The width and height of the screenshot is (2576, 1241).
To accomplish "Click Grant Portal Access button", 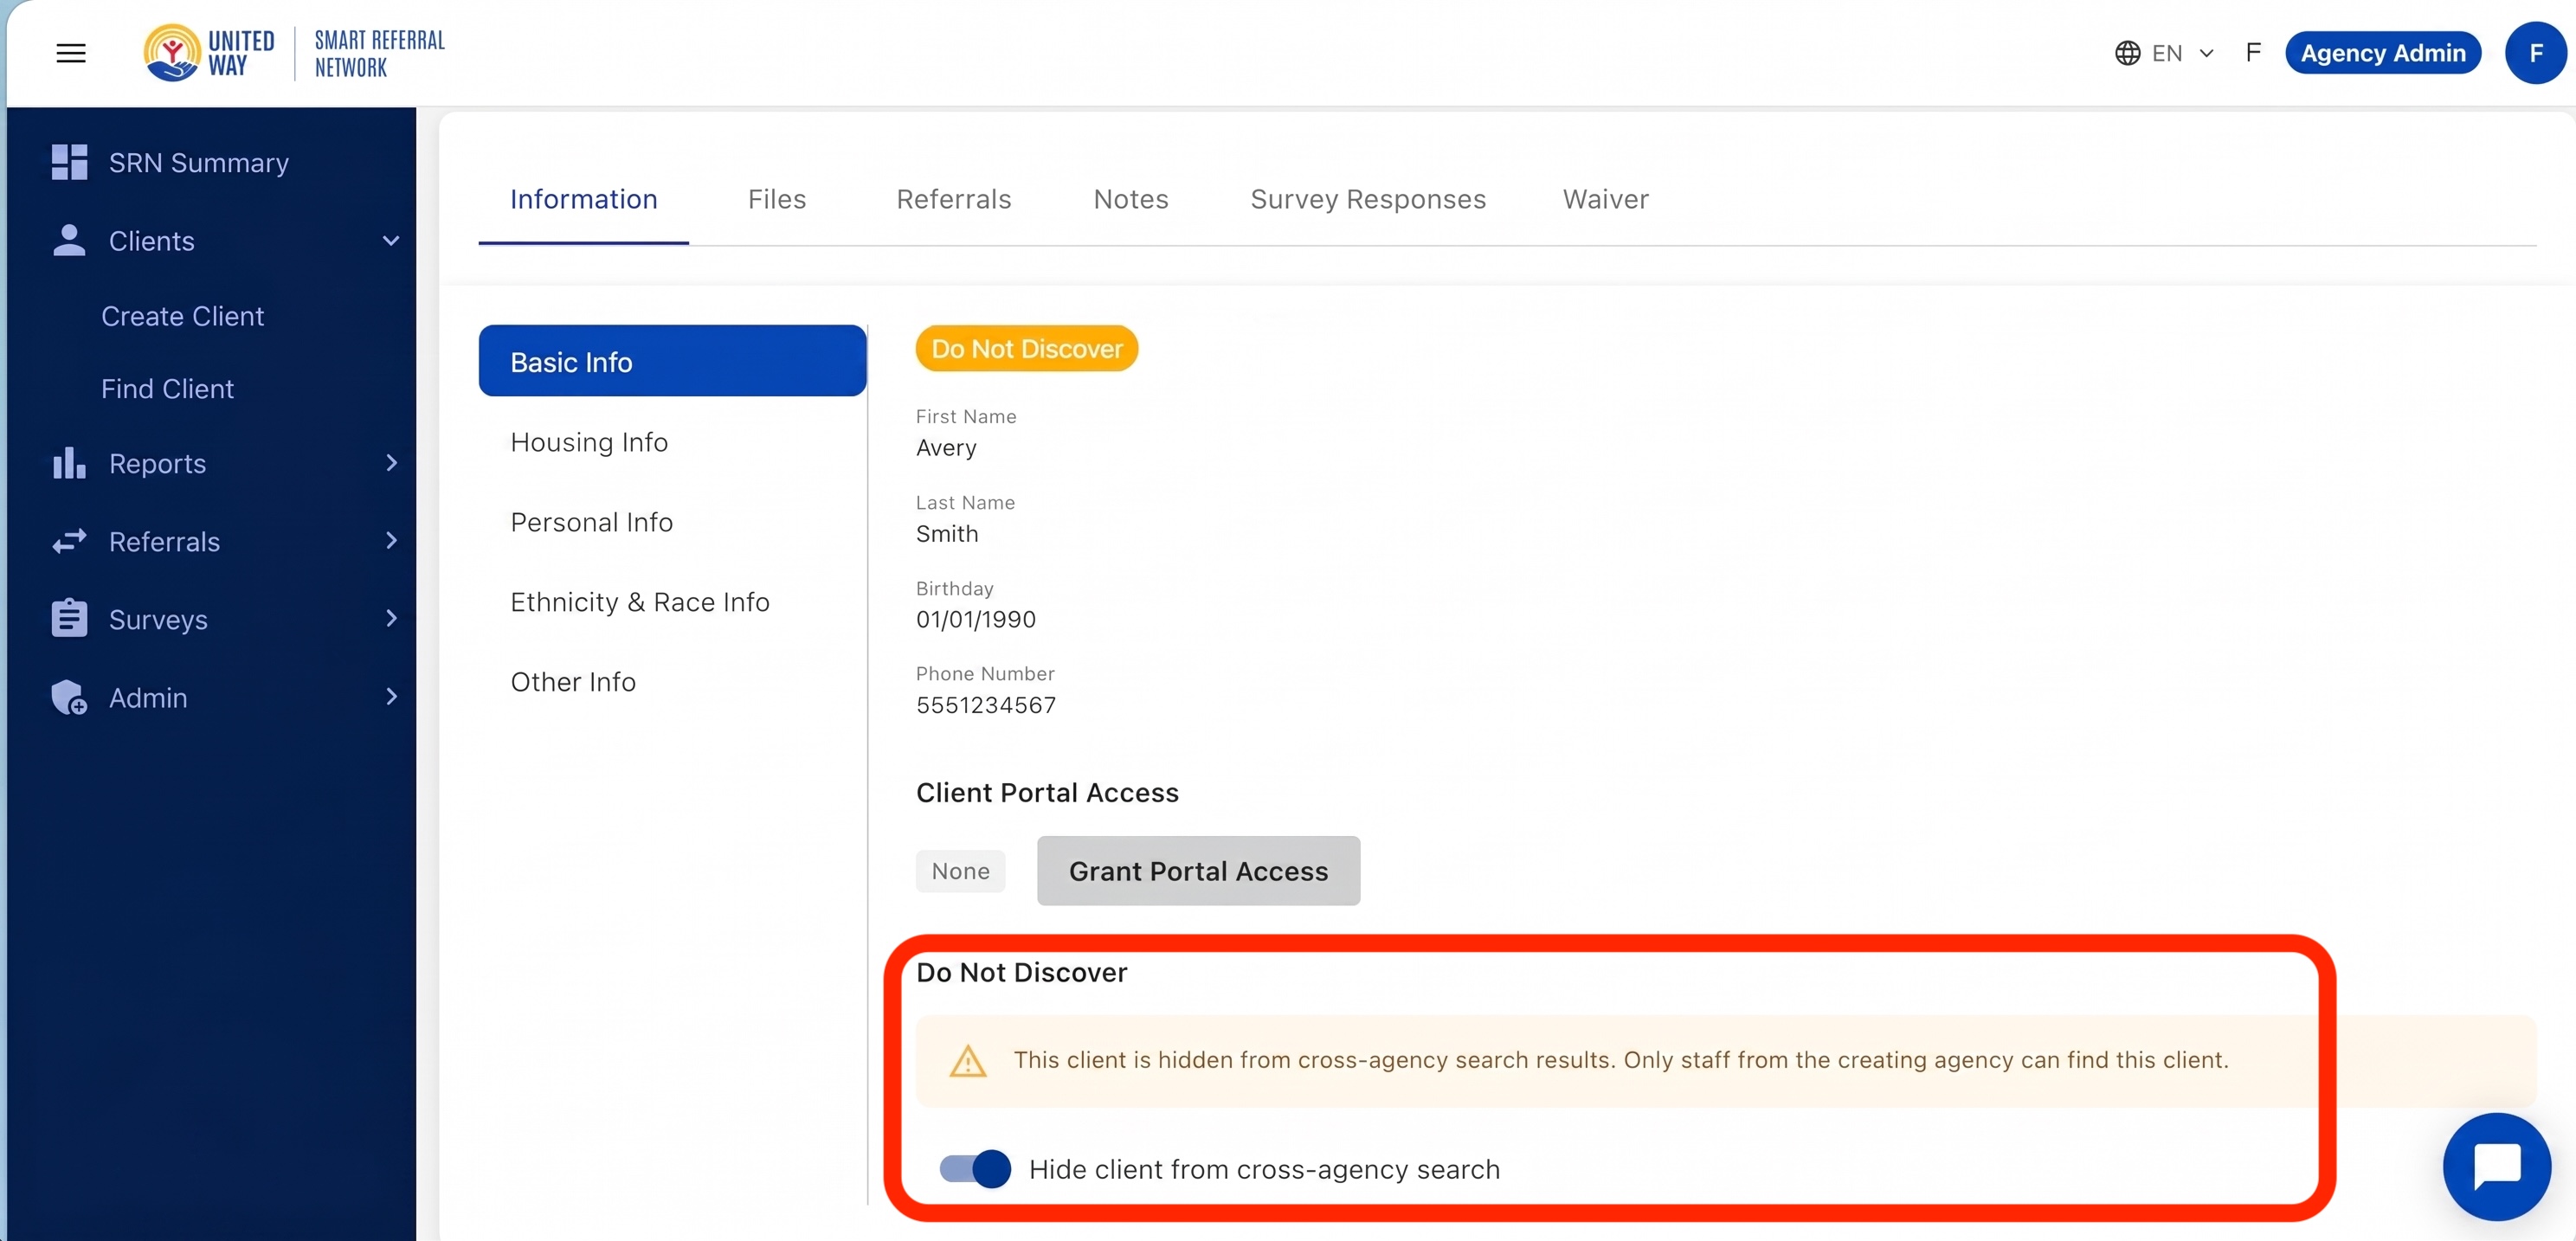I will (1198, 871).
